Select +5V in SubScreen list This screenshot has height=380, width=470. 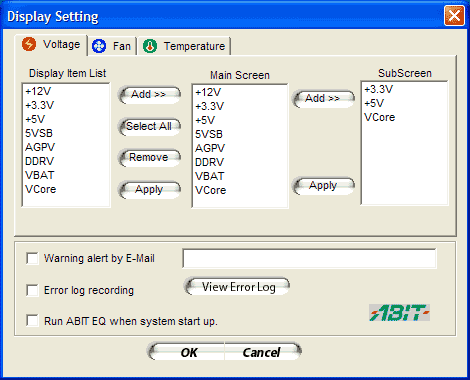(374, 103)
